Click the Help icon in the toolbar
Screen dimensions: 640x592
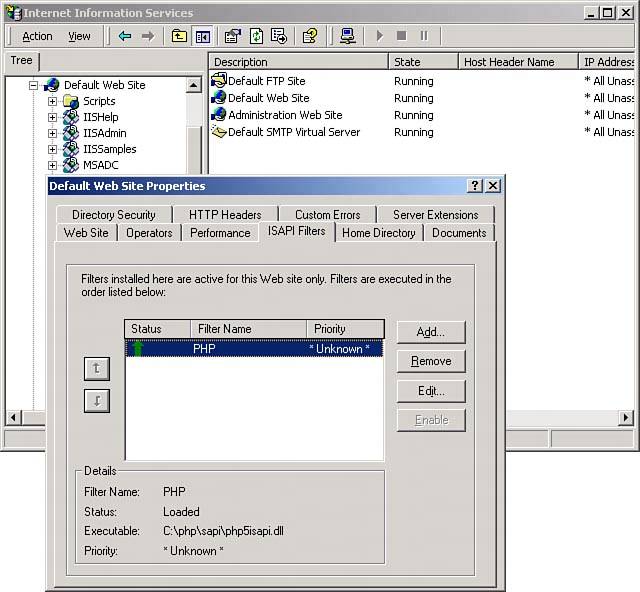pyautogui.click(x=310, y=36)
